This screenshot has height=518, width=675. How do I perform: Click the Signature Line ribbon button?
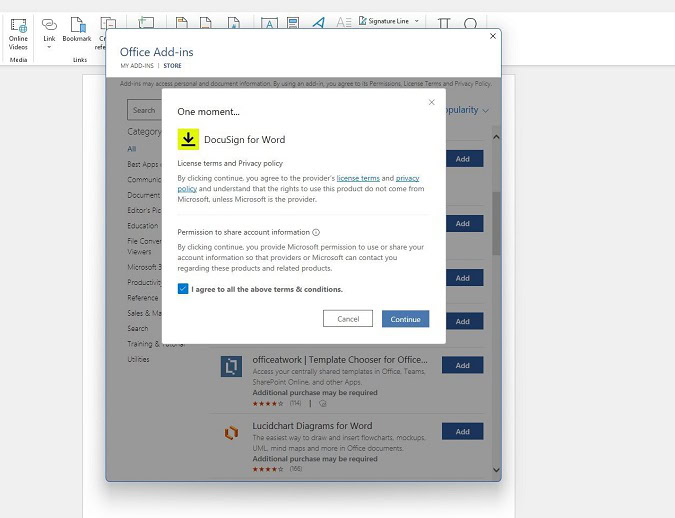tap(384, 21)
